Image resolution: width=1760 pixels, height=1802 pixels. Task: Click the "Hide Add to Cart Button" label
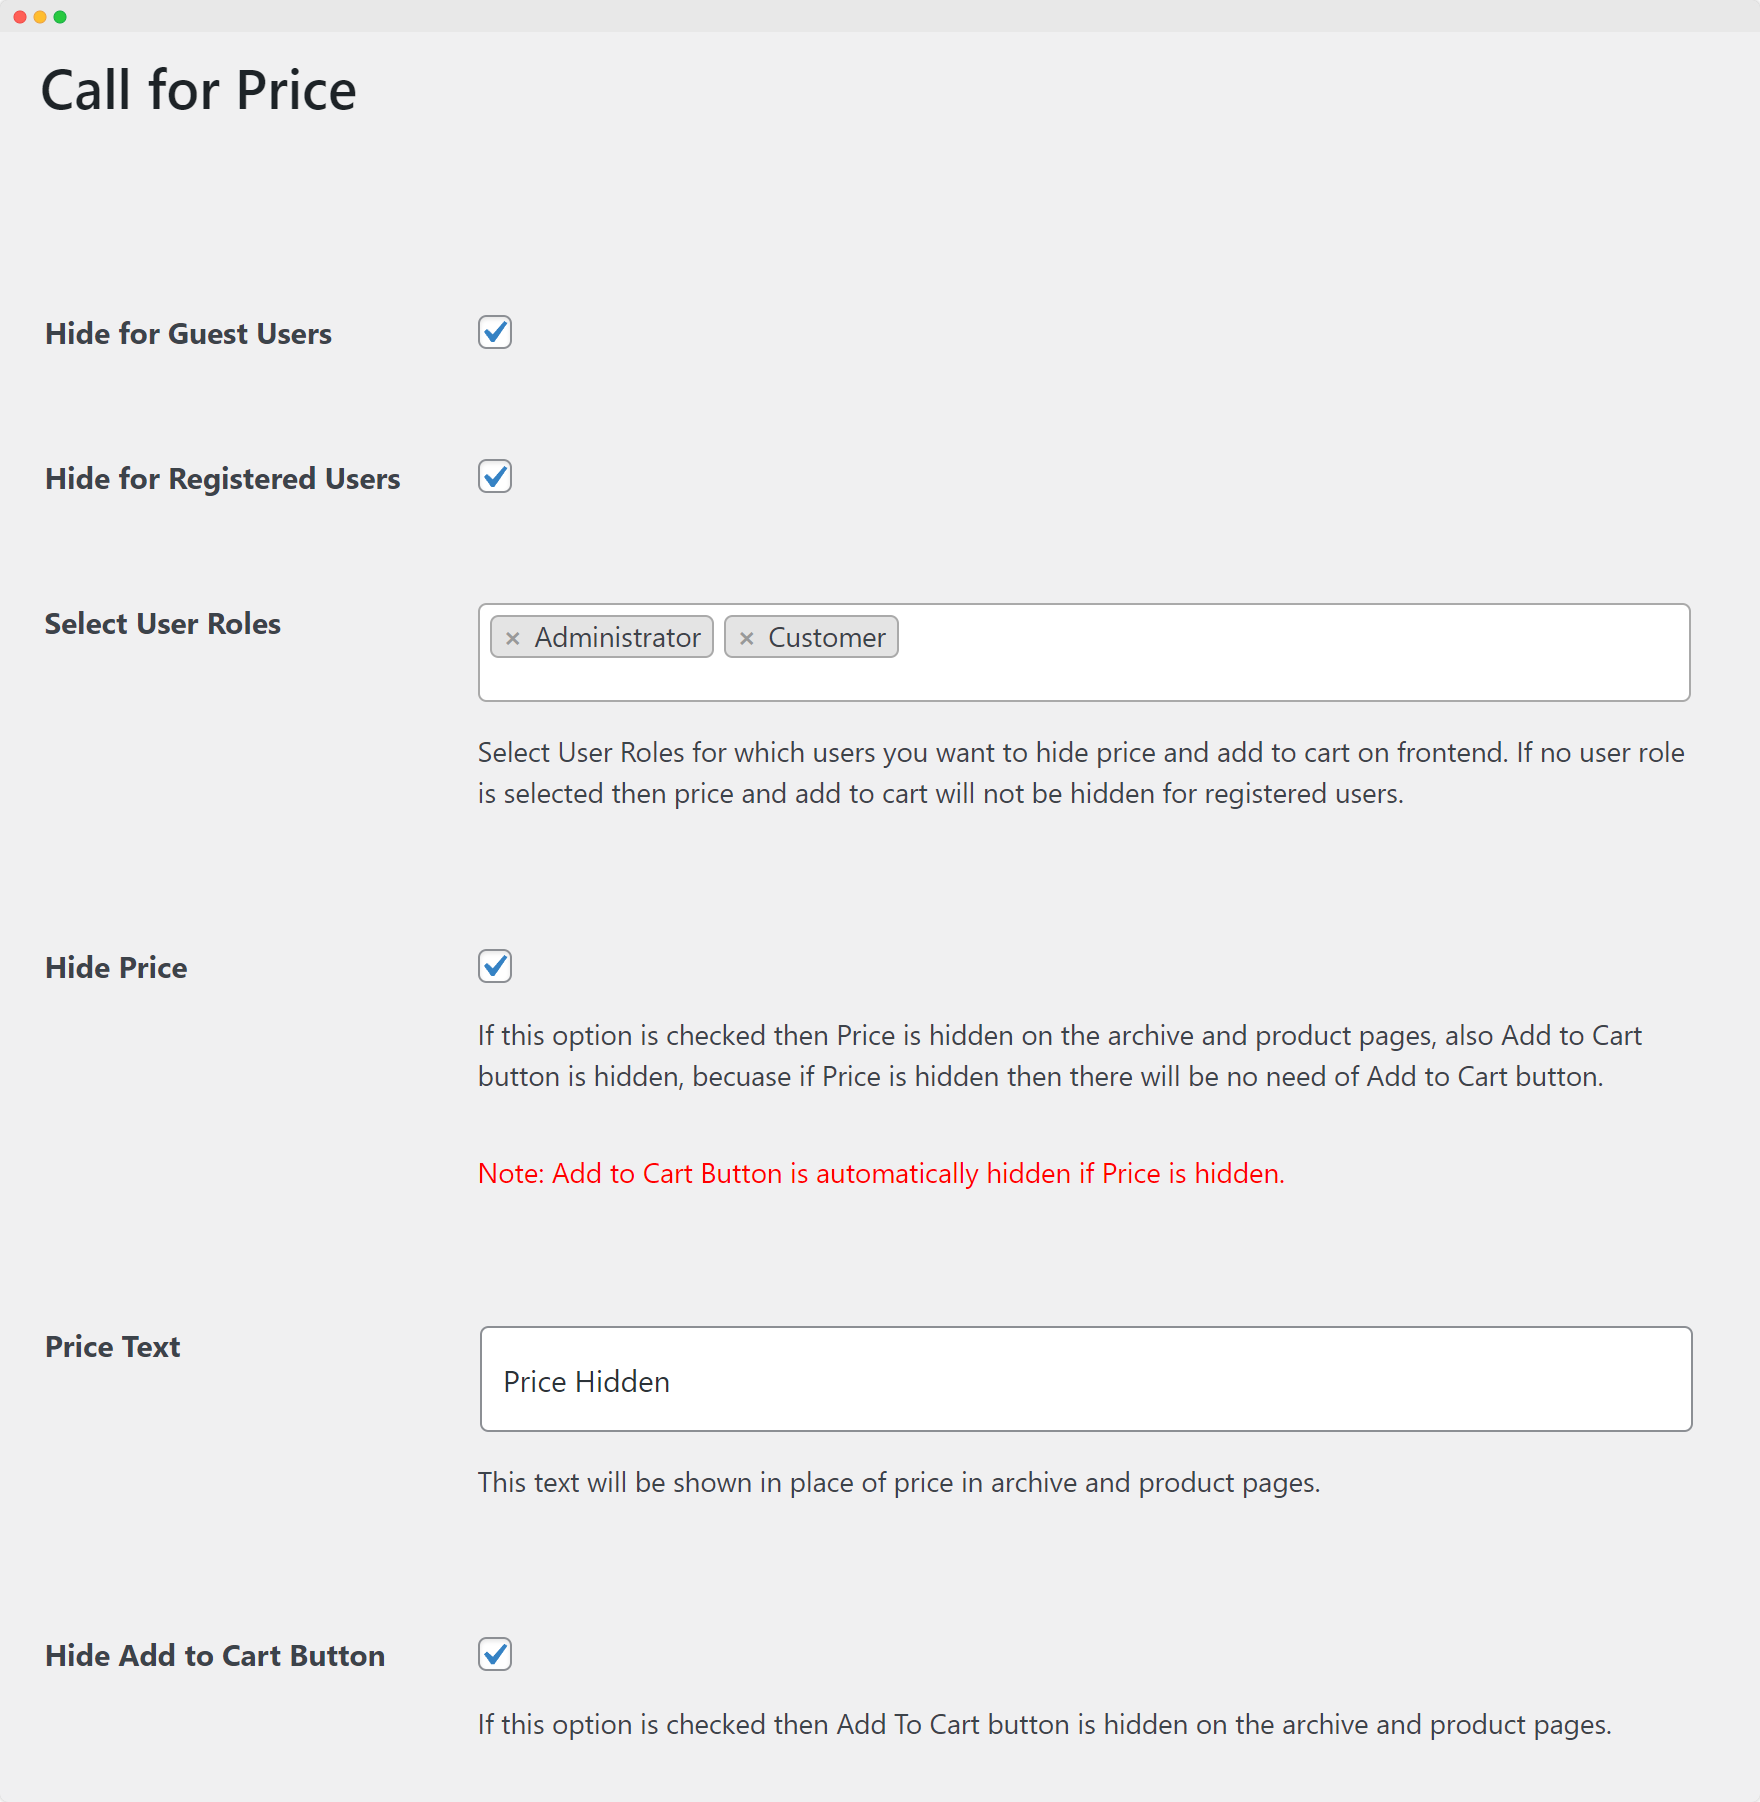[215, 1656]
